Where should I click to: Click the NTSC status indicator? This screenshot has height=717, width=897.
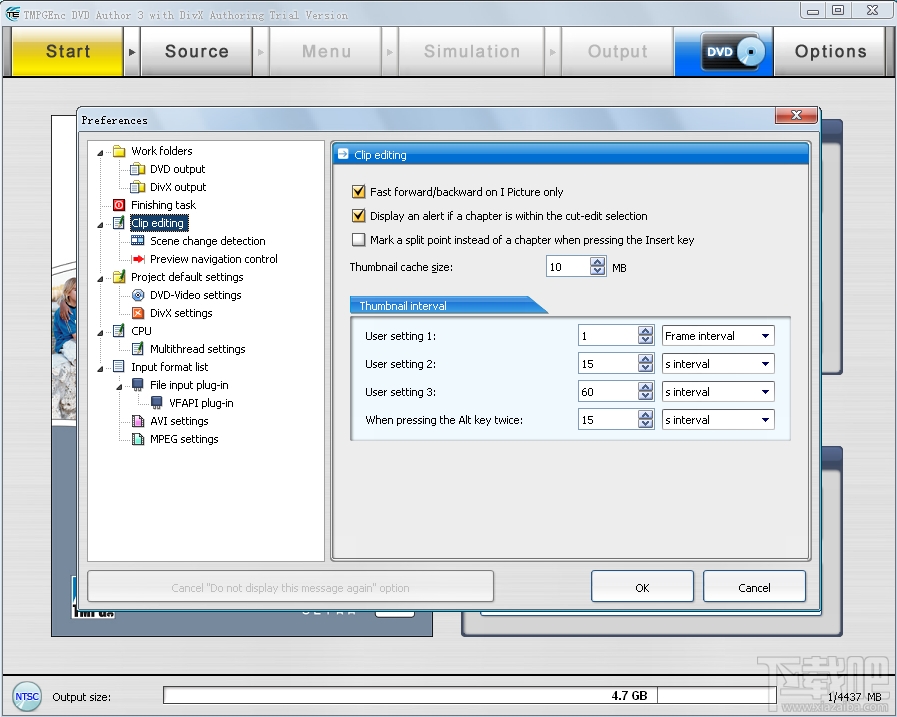[x=27, y=696]
